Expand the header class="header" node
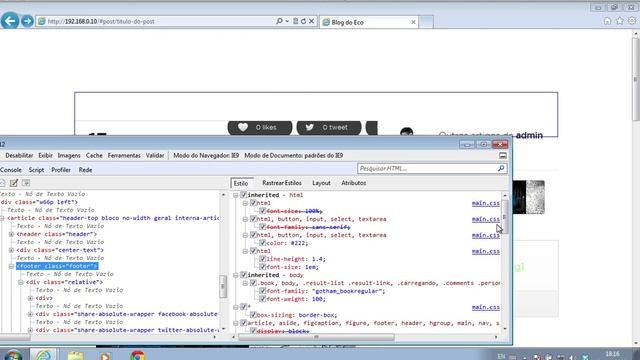This screenshot has height=360, width=640. 11,234
